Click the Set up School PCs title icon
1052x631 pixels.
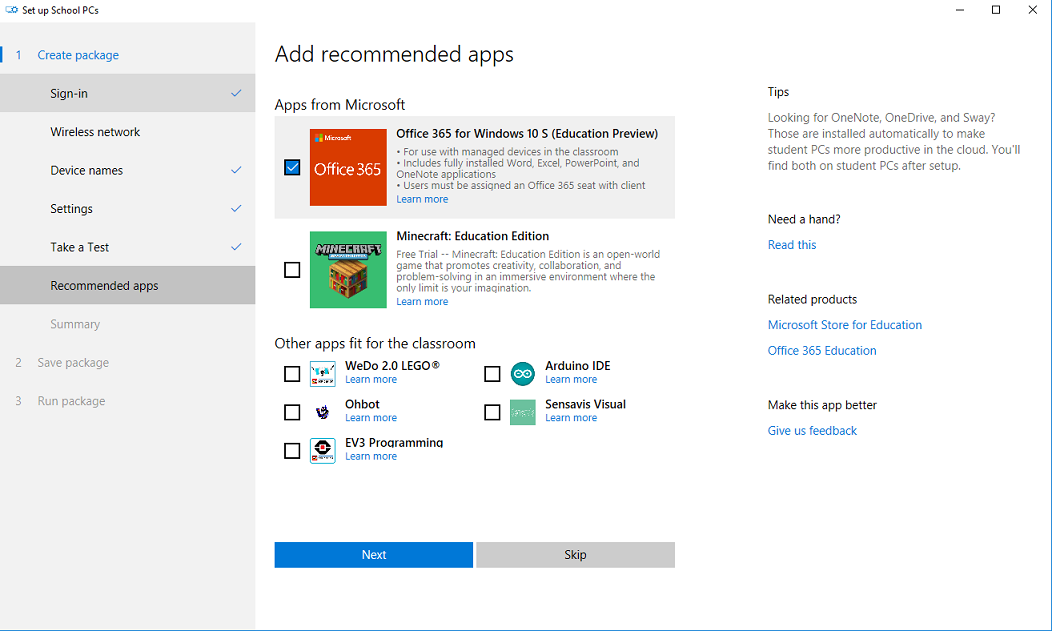point(12,10)
